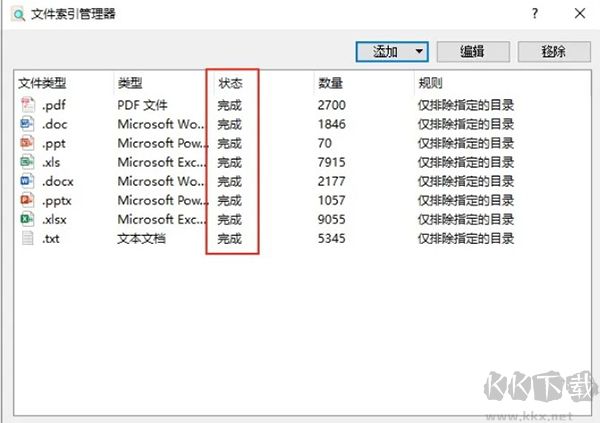
Task: Click the Word icon in .docx row
Action: coord(28,181)
